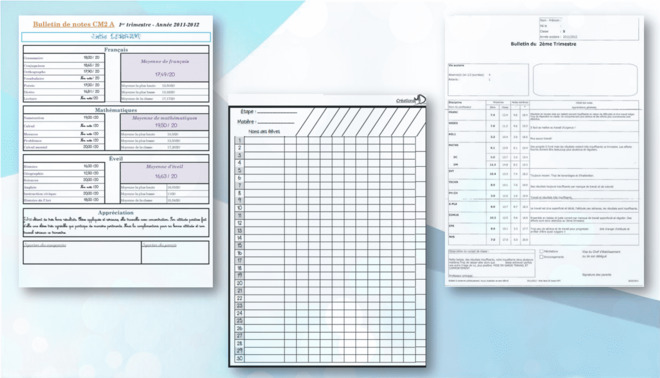Click the 'Moyenne de mathématiques' label
660x378 pixels.
(x=165, y=118)
